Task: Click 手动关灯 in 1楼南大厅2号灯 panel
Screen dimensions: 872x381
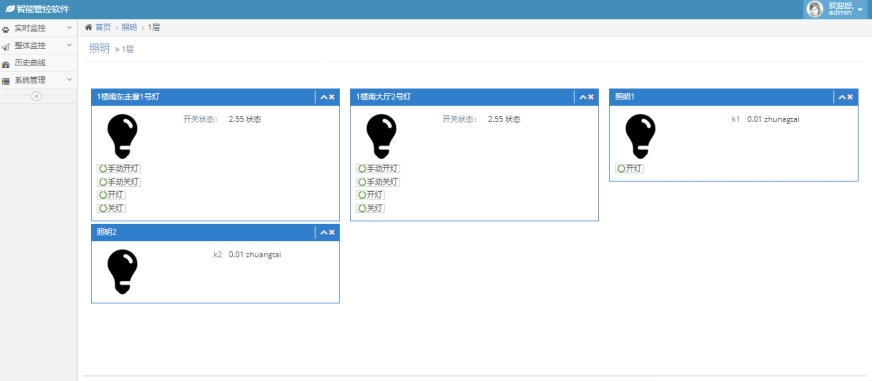Action: [x=378, y=182]
